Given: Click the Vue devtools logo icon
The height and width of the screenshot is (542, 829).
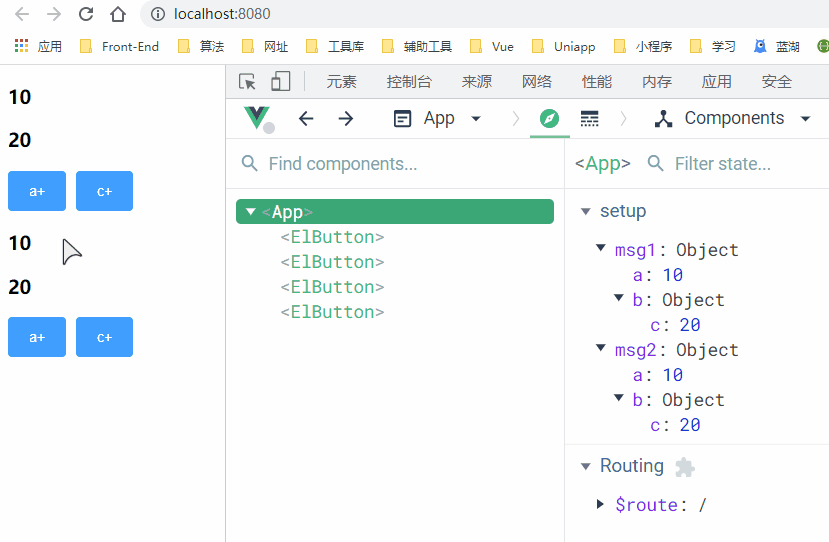Looking at the screenshot, I should point(257,118).
